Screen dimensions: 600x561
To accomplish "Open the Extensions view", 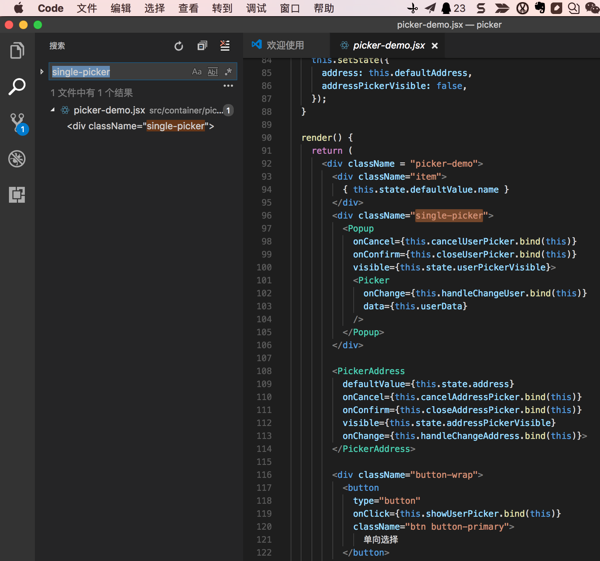I will pyautogui.click(x=17, y=195).
